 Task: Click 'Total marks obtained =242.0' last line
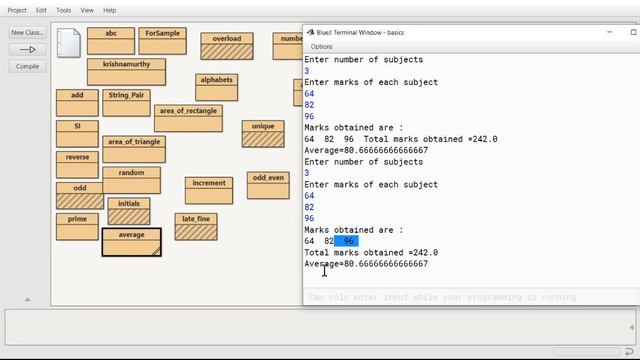tap(371, 253)
